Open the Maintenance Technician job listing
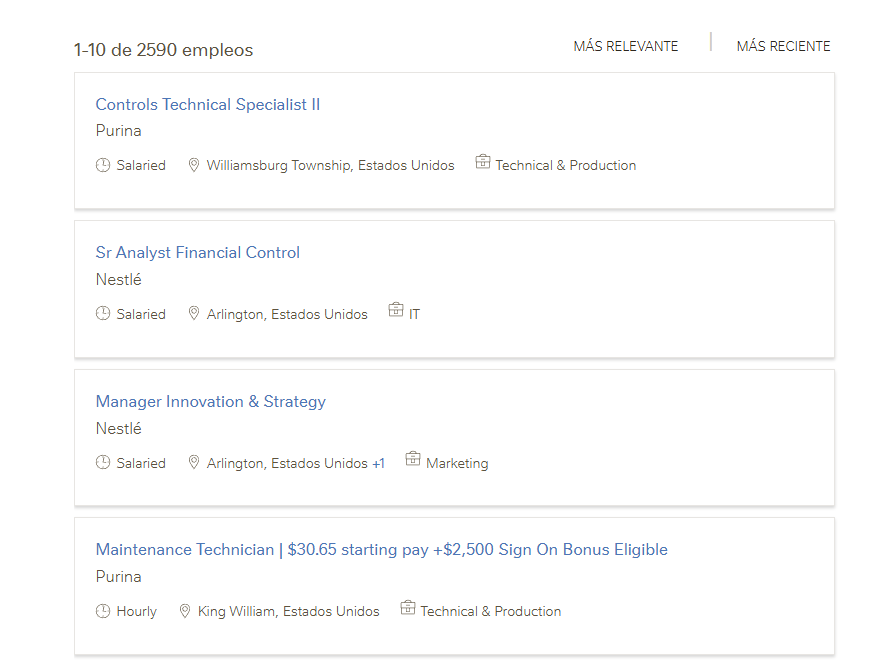 point(381,550)
